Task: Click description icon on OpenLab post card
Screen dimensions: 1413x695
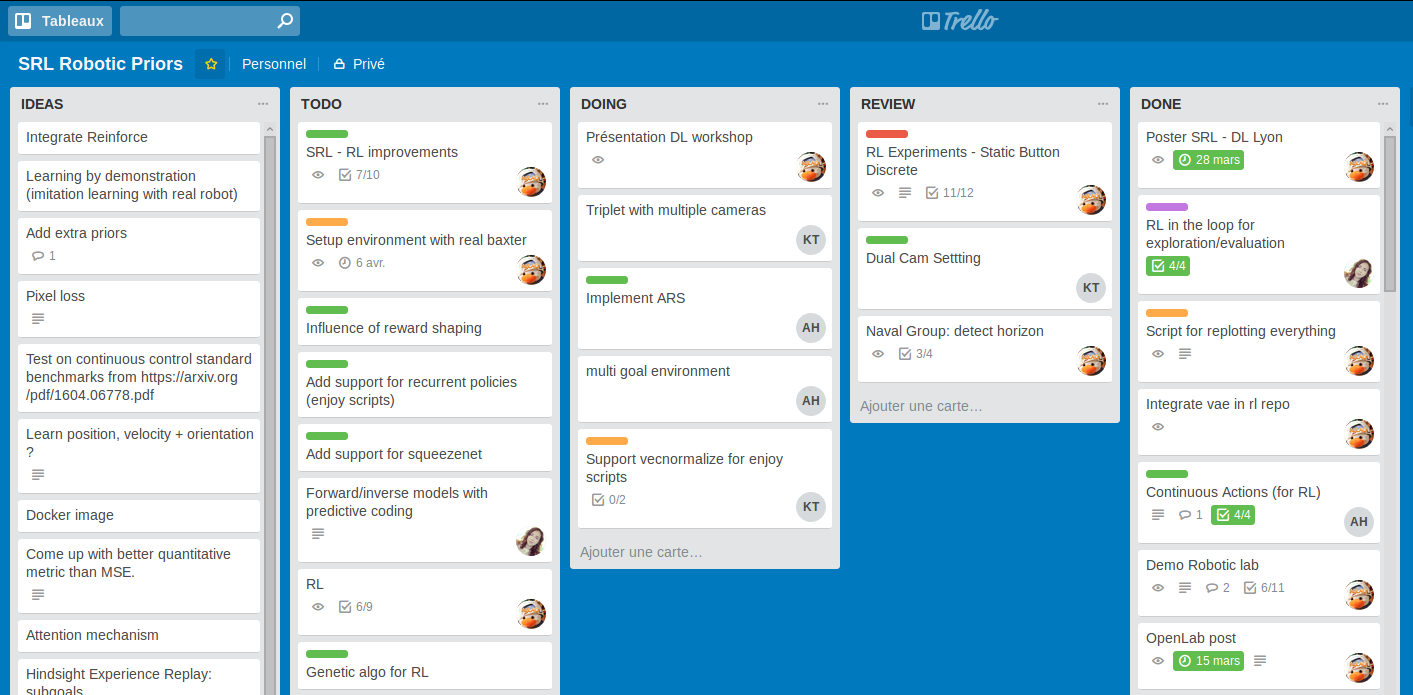Action: [1260, 661]
